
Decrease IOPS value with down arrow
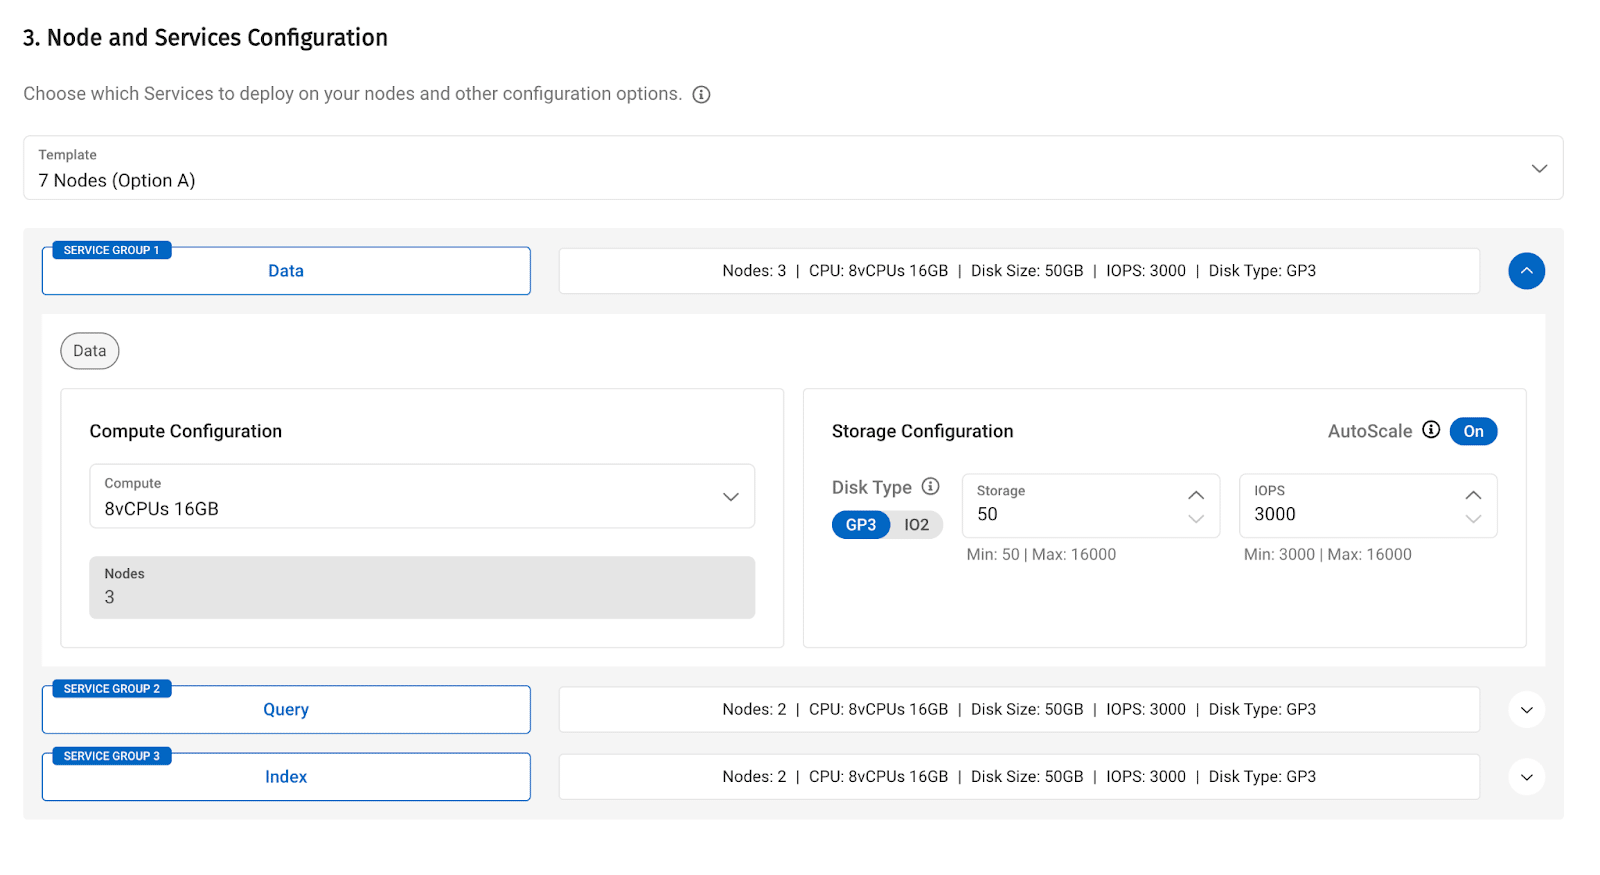[x=1473, y=519]
